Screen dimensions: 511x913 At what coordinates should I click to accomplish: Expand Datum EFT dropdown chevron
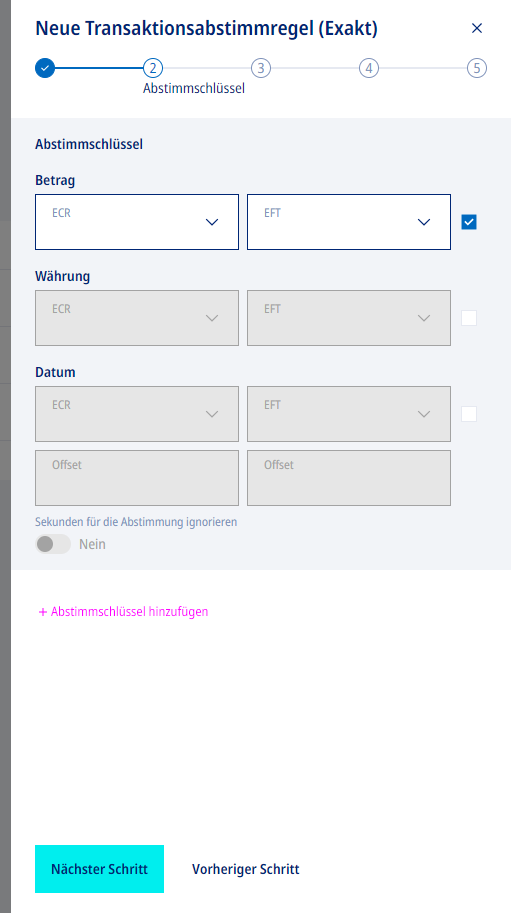click(424, 414)
